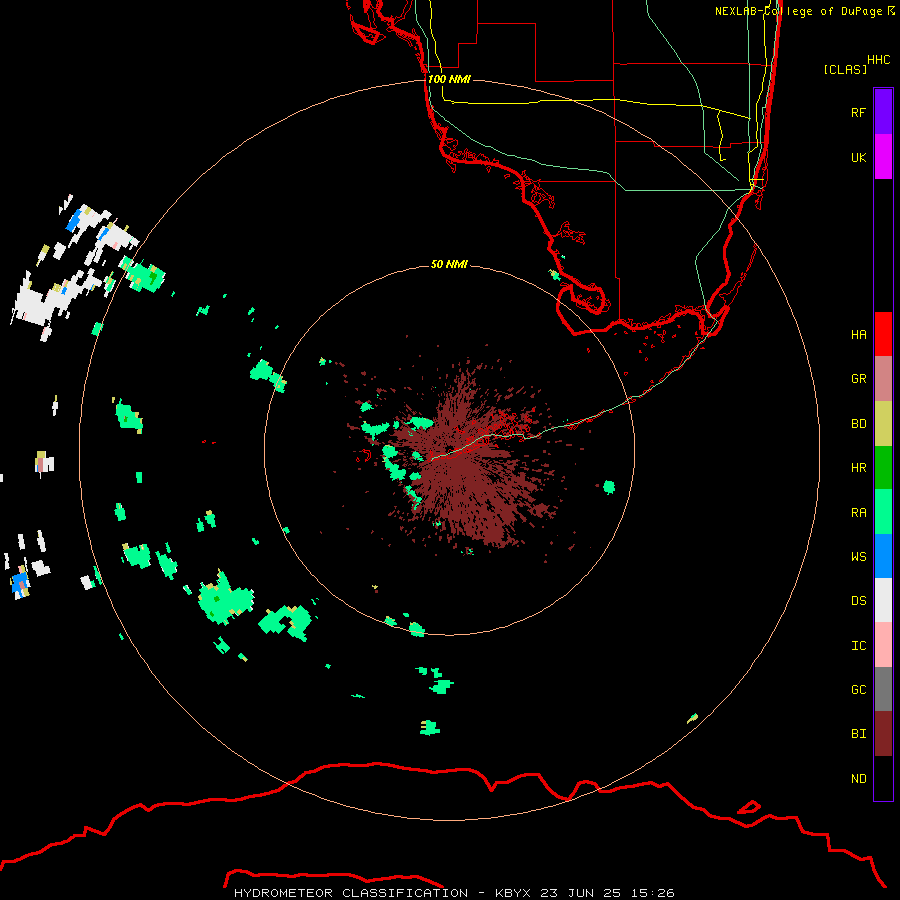This screenshot has width=900, height=900.
Task: Select the "BD" legend label
Action: coord(858,423)
